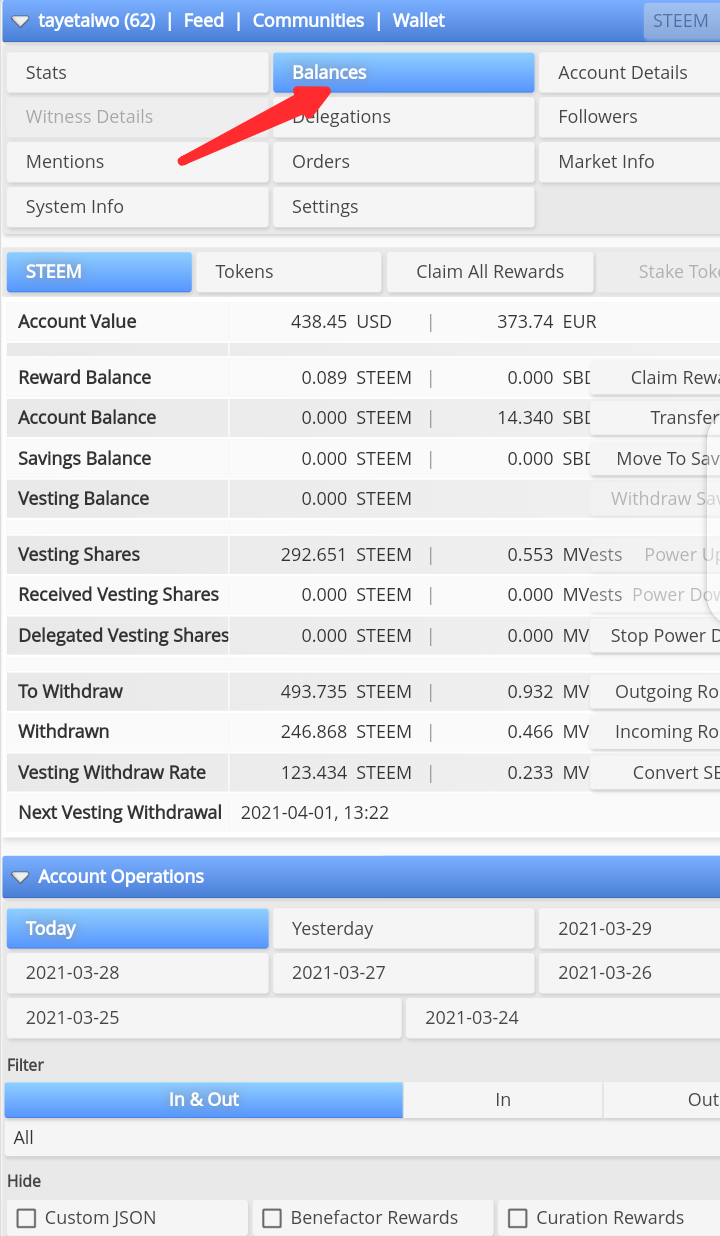Click the Move To Savings button
Image resolution: width=720 pixels, height=1236 pixels.
[655, 459]
